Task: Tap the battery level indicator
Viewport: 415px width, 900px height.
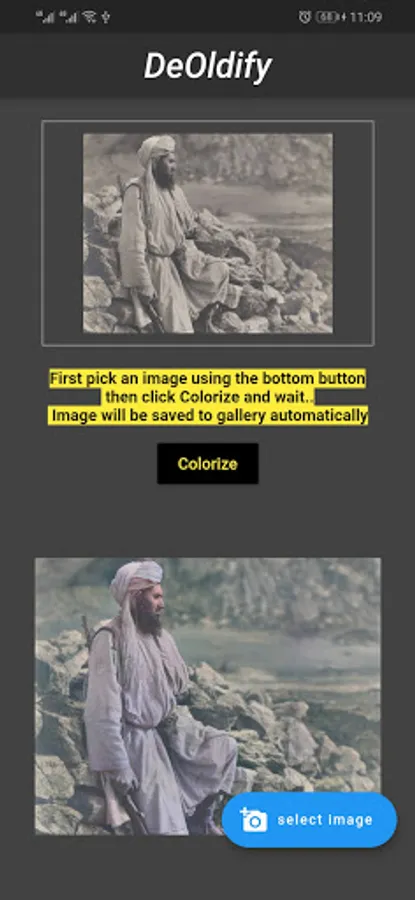Action: click(327, 17)
